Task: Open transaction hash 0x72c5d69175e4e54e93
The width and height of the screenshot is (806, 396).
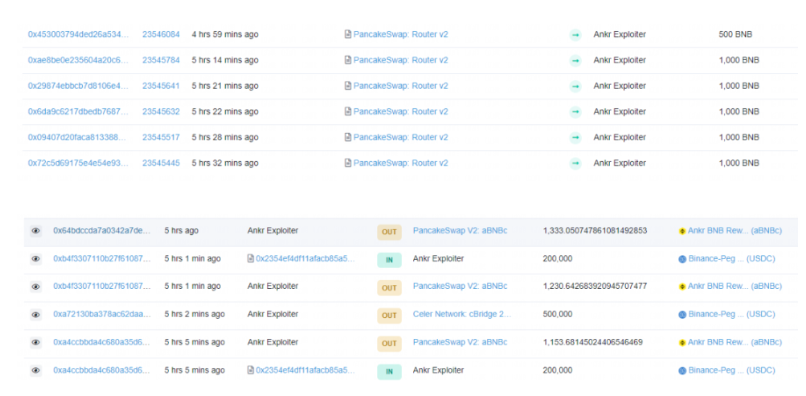Action: [79, 163]
